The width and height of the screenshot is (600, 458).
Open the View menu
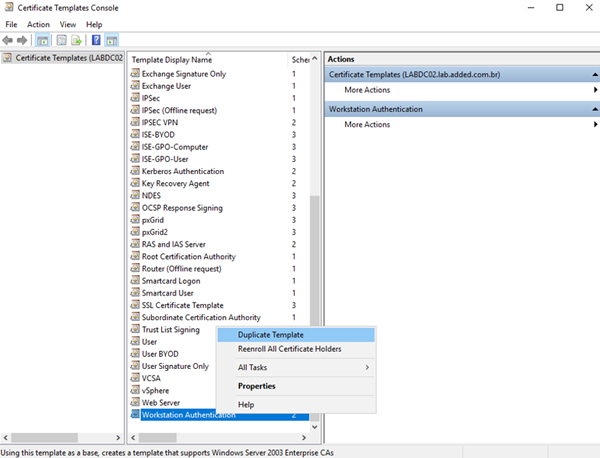67,24
